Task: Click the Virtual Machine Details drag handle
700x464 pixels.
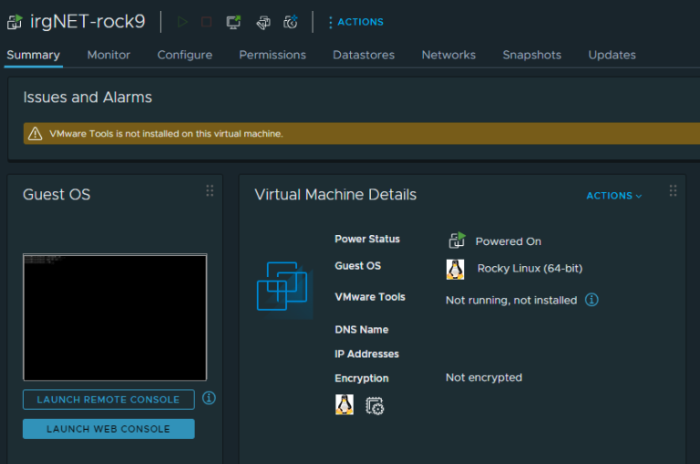Action: tap(673, 191)
